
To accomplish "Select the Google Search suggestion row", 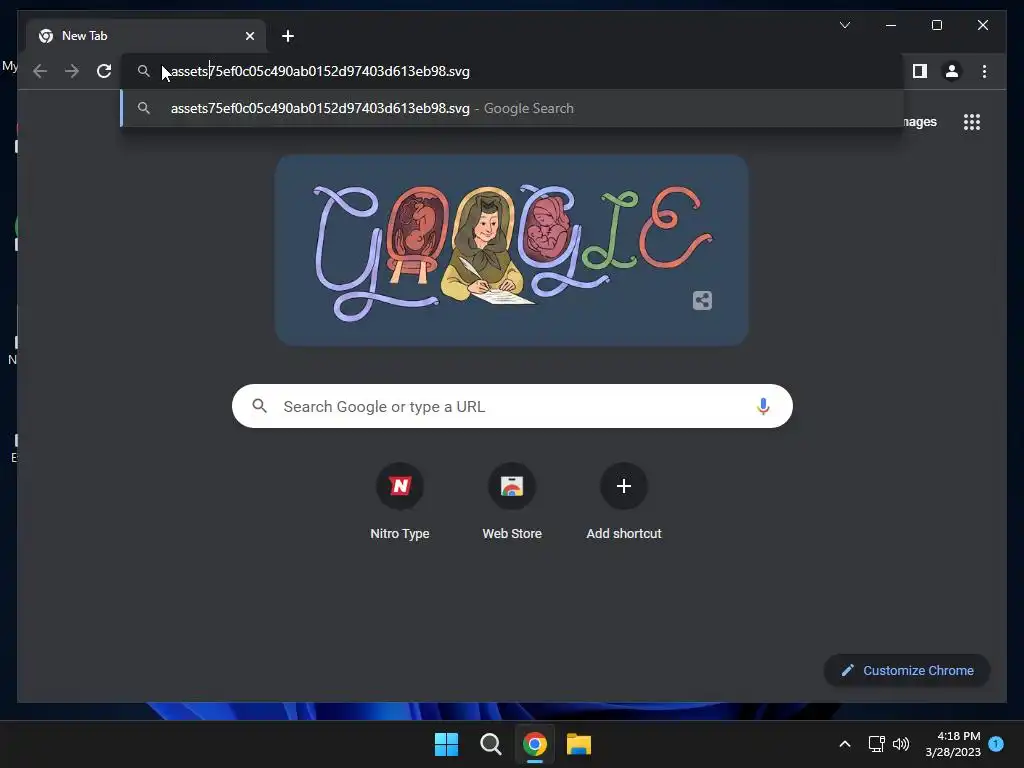I will [512, 108].
